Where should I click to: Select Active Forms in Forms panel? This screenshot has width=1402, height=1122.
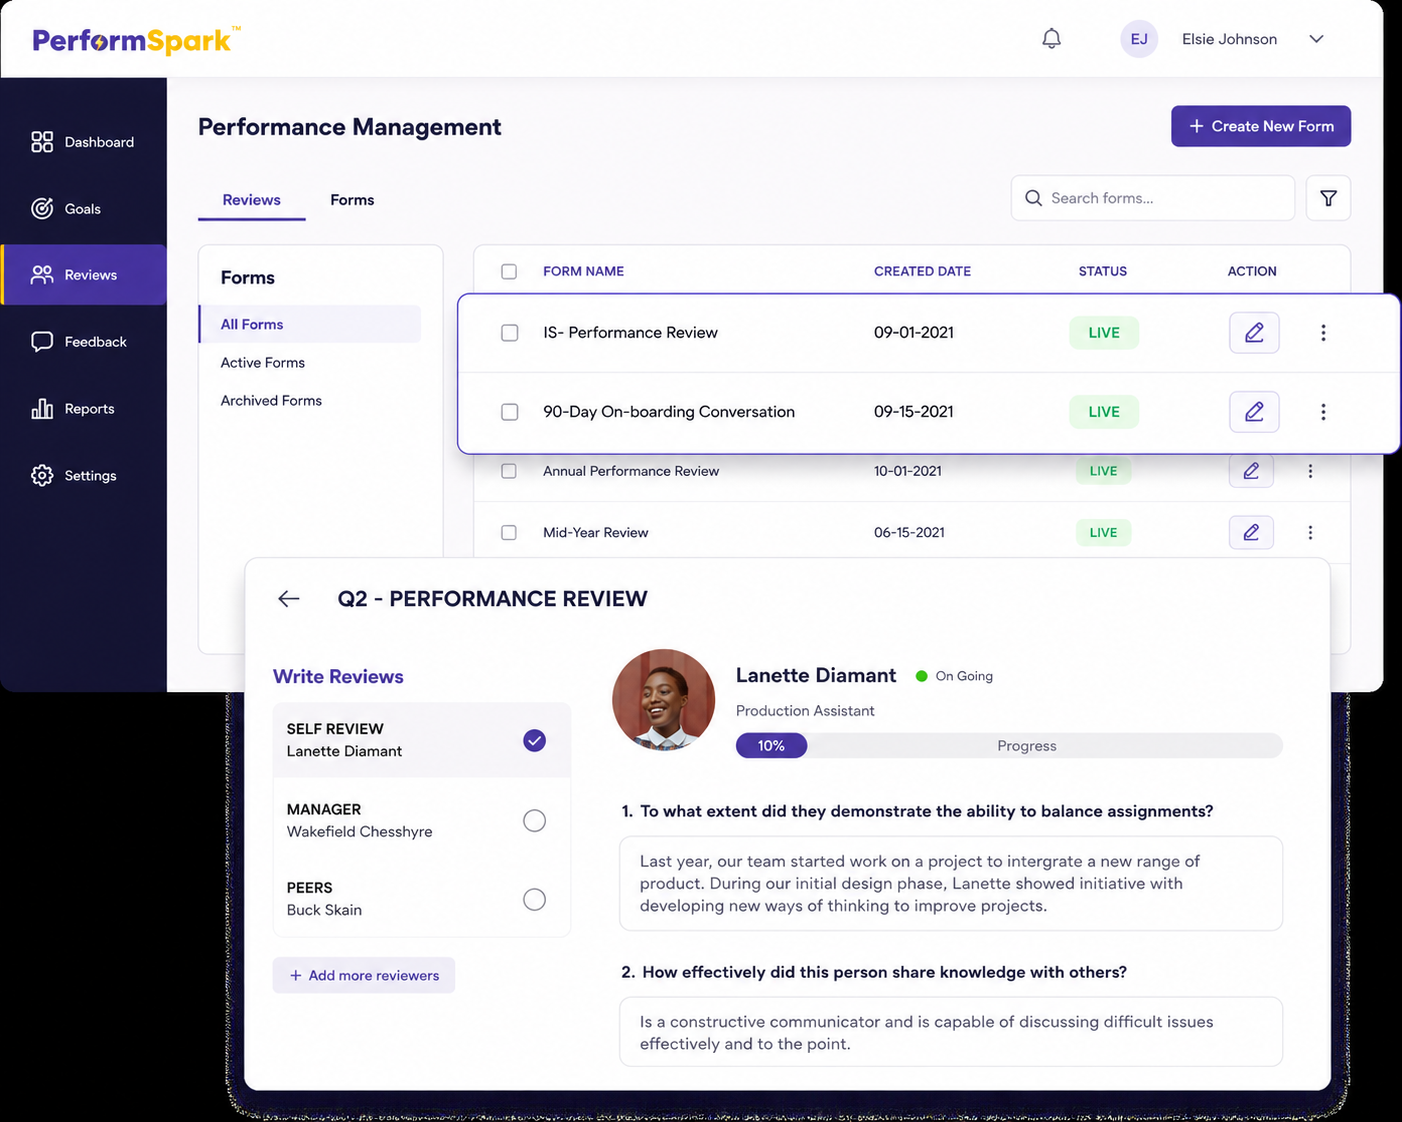pyautogui.click(x=263, y=363)
